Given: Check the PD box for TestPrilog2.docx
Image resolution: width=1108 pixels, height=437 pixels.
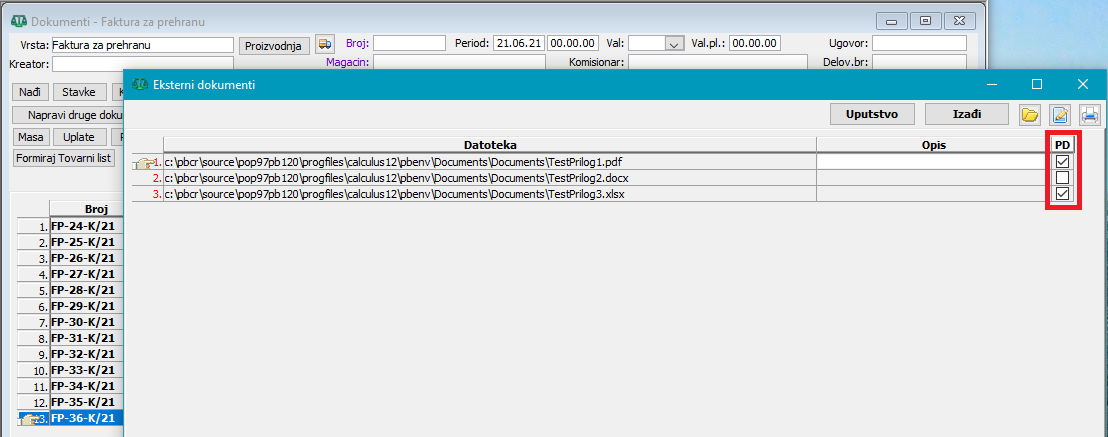Looking at the screenshot, I should click(1063, 178).
